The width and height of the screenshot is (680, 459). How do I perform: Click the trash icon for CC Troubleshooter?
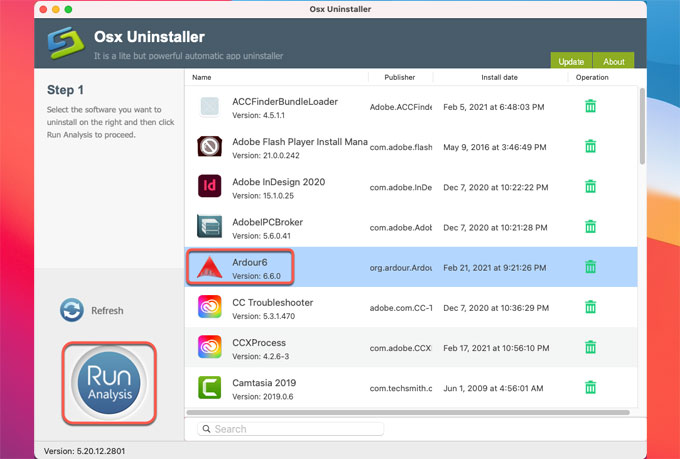click(590, 307)
